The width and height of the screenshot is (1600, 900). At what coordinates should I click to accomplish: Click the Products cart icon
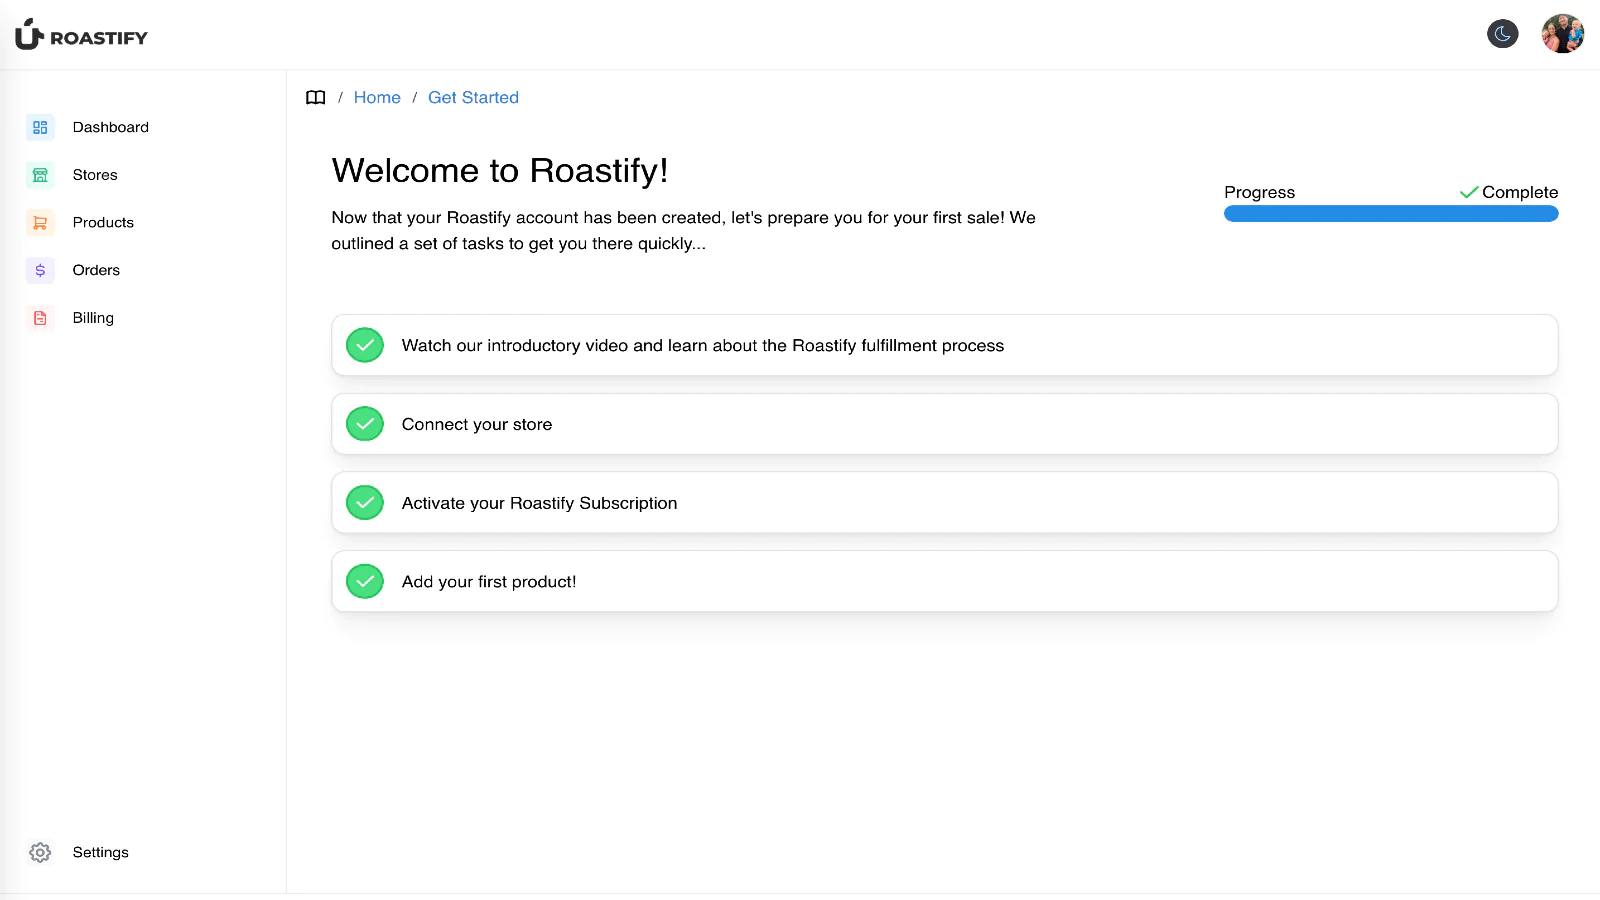40,222
